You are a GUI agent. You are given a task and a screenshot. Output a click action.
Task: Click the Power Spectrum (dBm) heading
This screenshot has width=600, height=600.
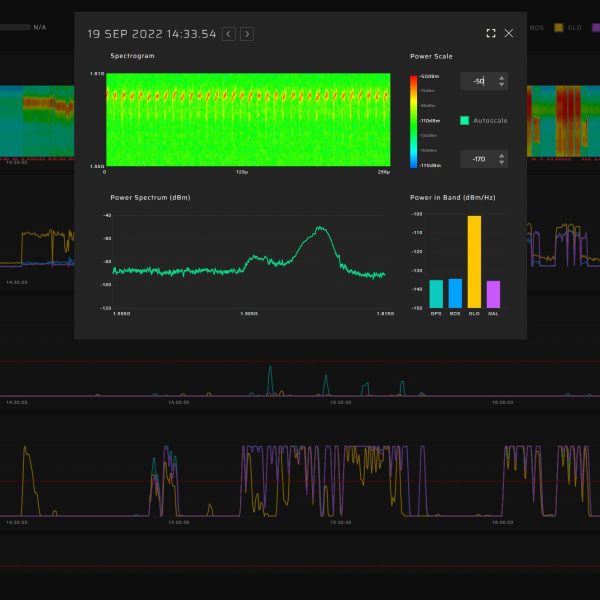150,197
